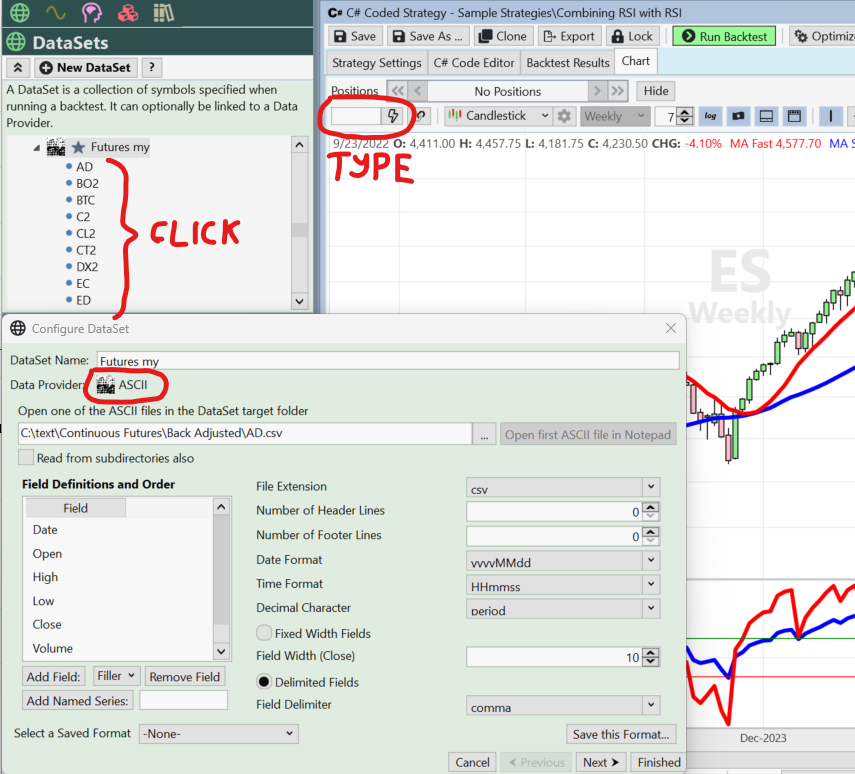
Task: Go to next position arrow
Action: [x=598, y=91]
